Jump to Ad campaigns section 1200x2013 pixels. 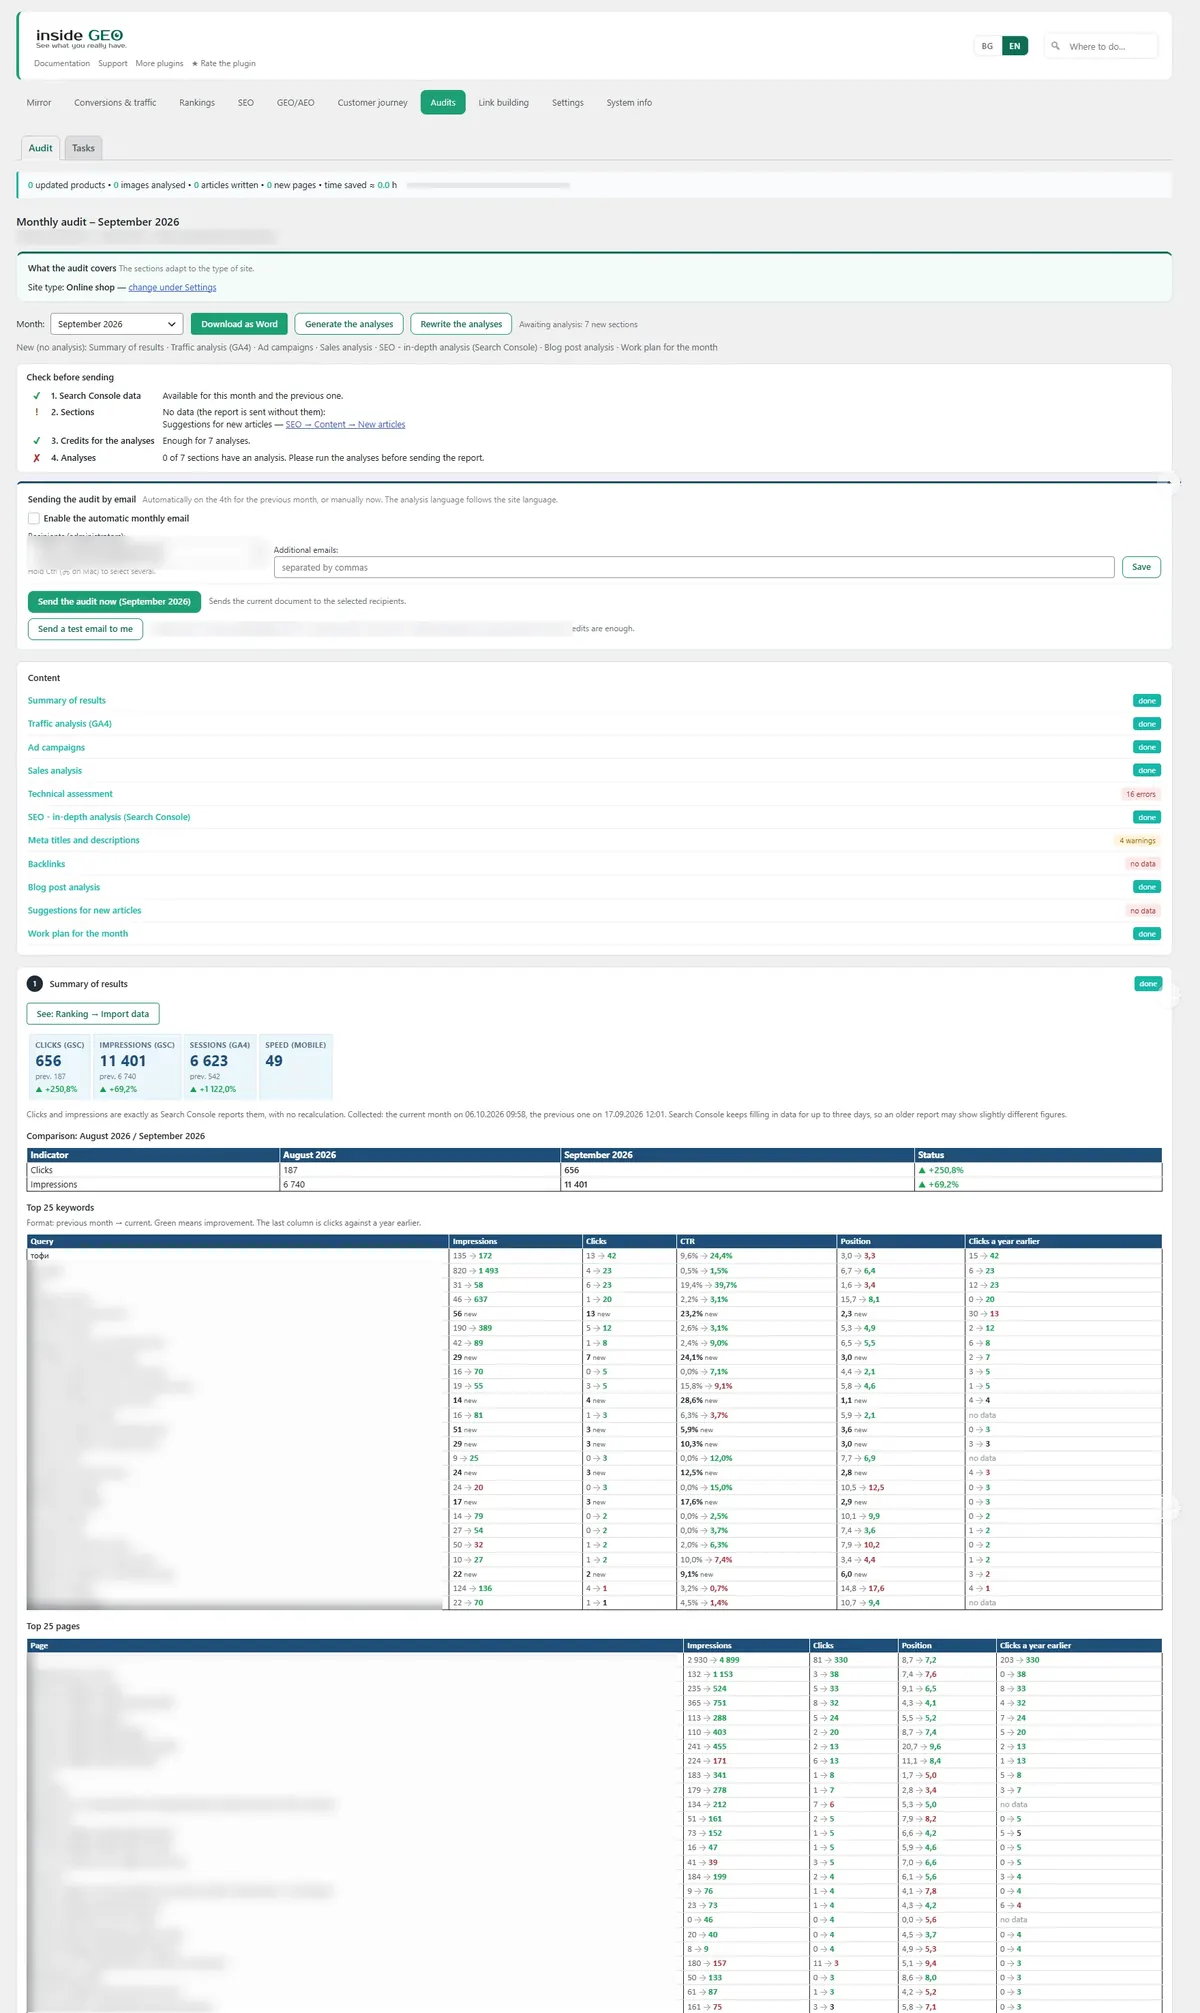click(57, 748)
